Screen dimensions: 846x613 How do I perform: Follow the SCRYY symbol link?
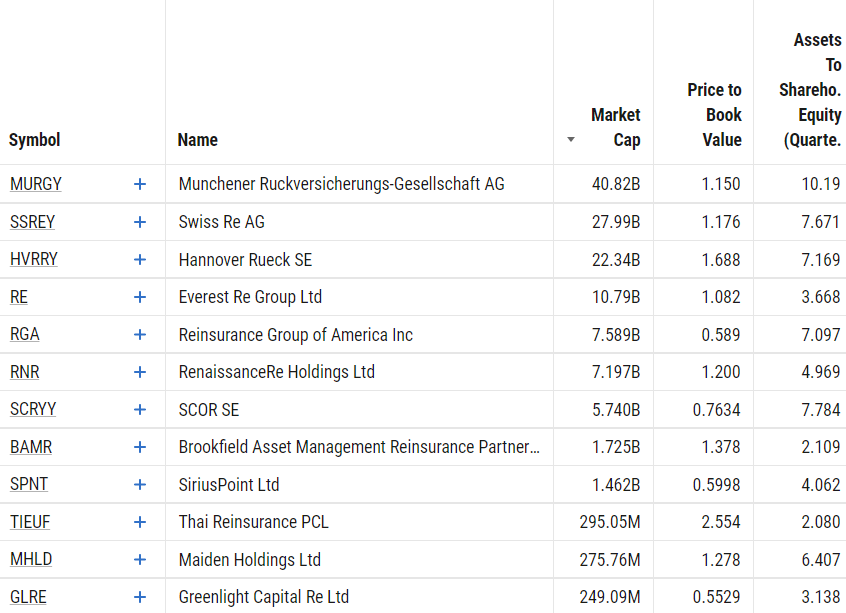coord(33,410)
